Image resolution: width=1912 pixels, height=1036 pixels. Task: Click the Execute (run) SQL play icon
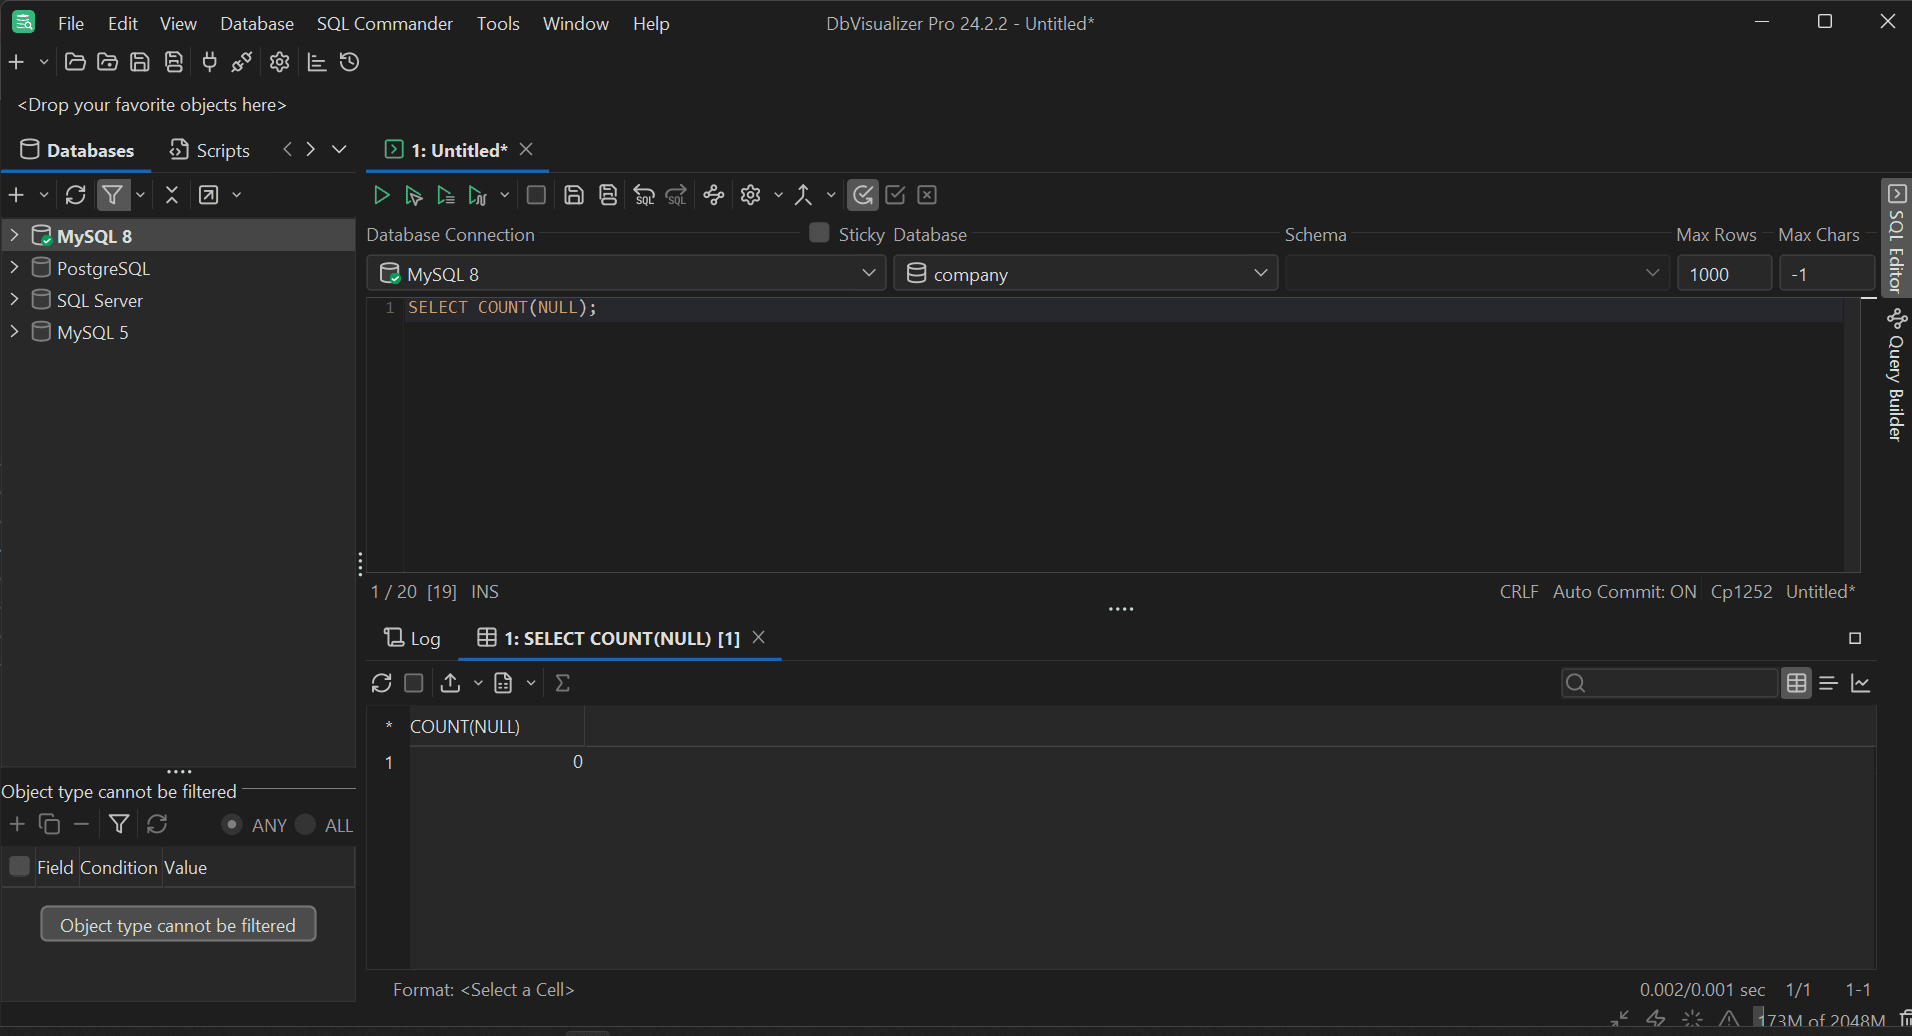tap(381, 195)
